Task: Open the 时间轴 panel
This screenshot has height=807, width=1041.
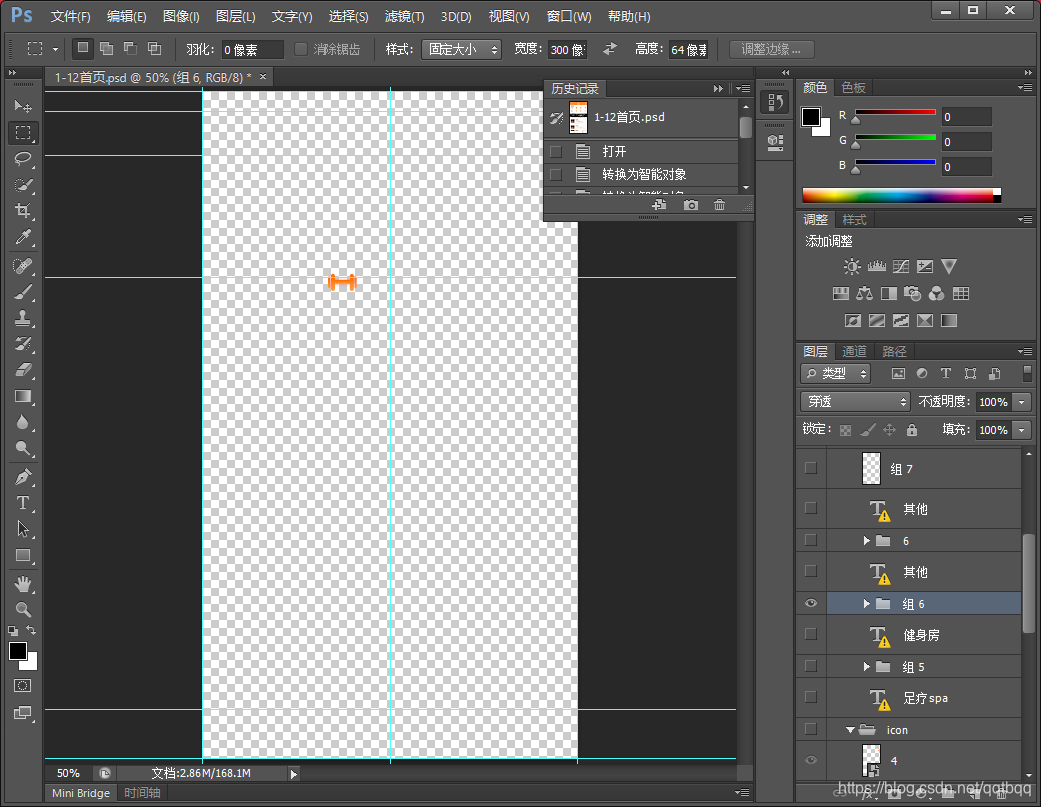Action: 142,793
